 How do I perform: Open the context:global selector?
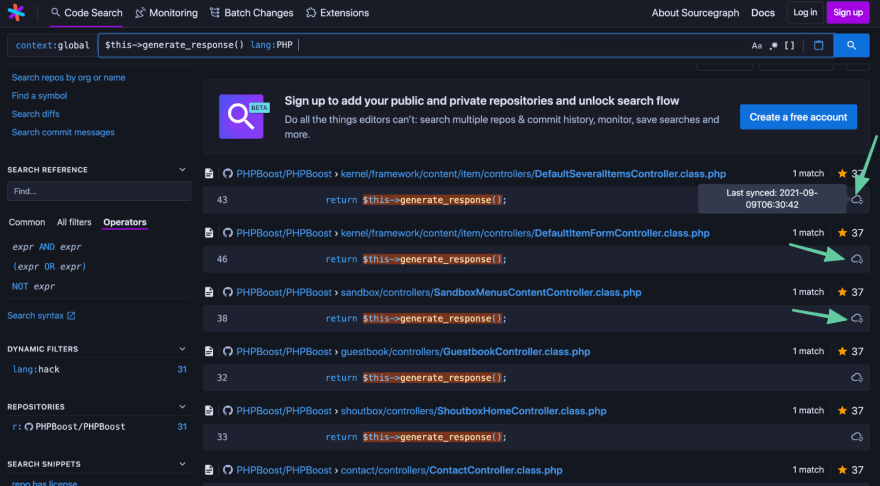52,45
